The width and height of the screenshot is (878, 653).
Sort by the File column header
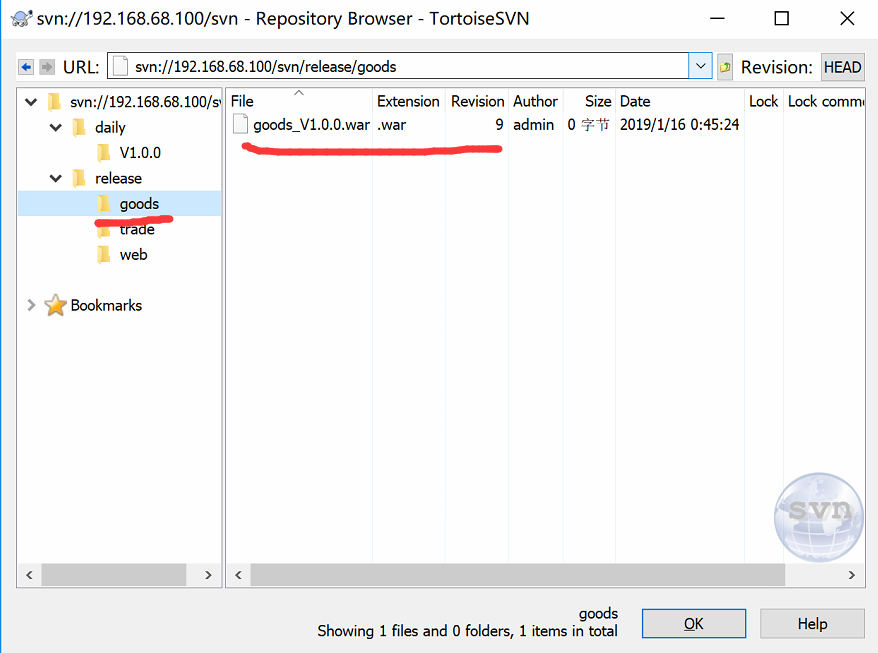300,101
